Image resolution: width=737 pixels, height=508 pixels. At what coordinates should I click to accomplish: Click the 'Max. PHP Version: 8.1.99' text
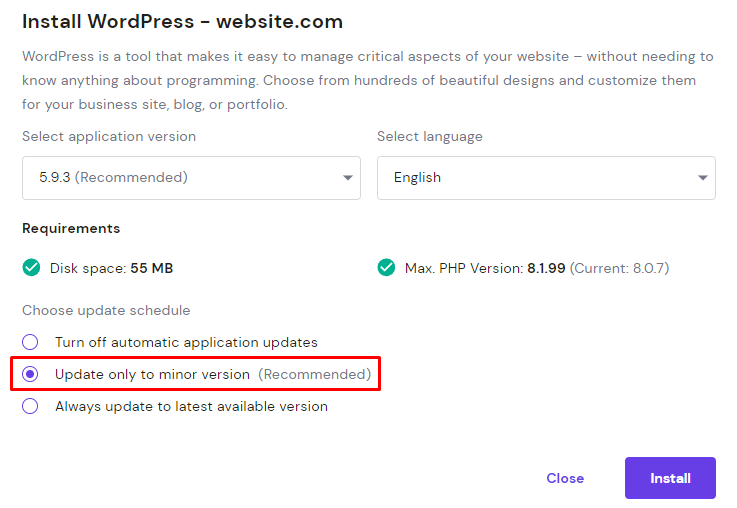click(485, 268)
